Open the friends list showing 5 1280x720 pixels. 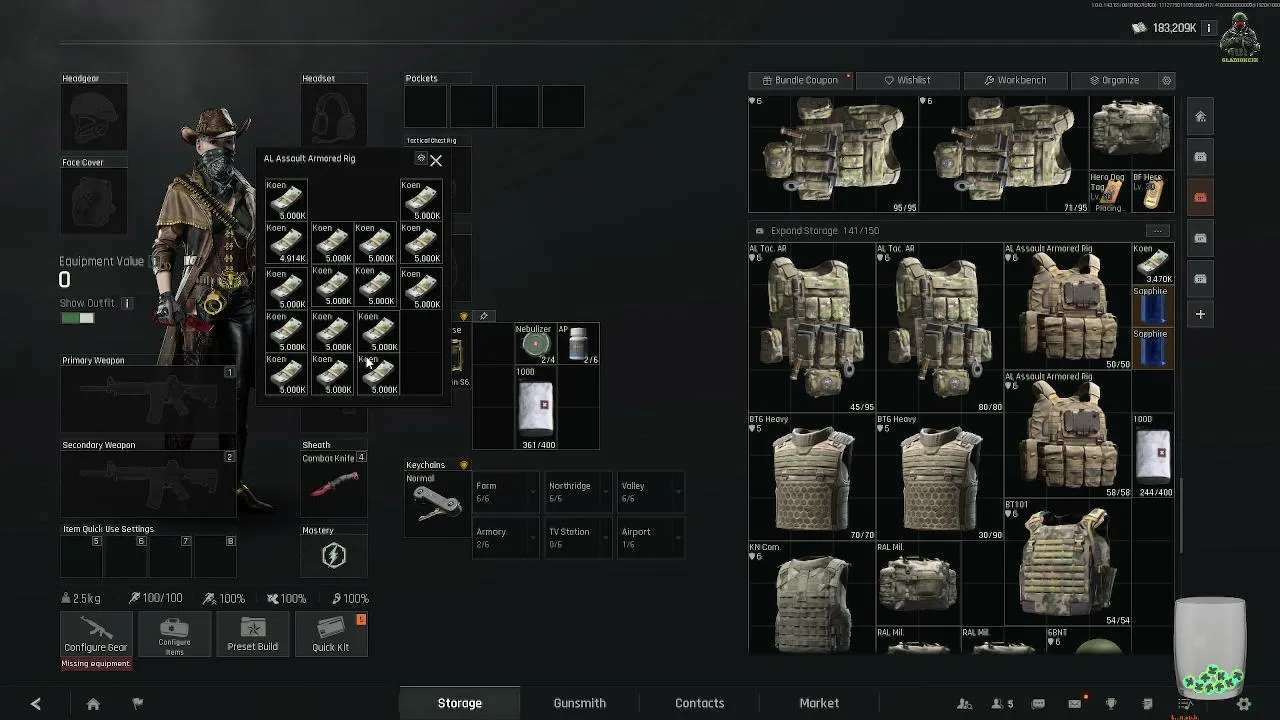tap(1002, 704)
